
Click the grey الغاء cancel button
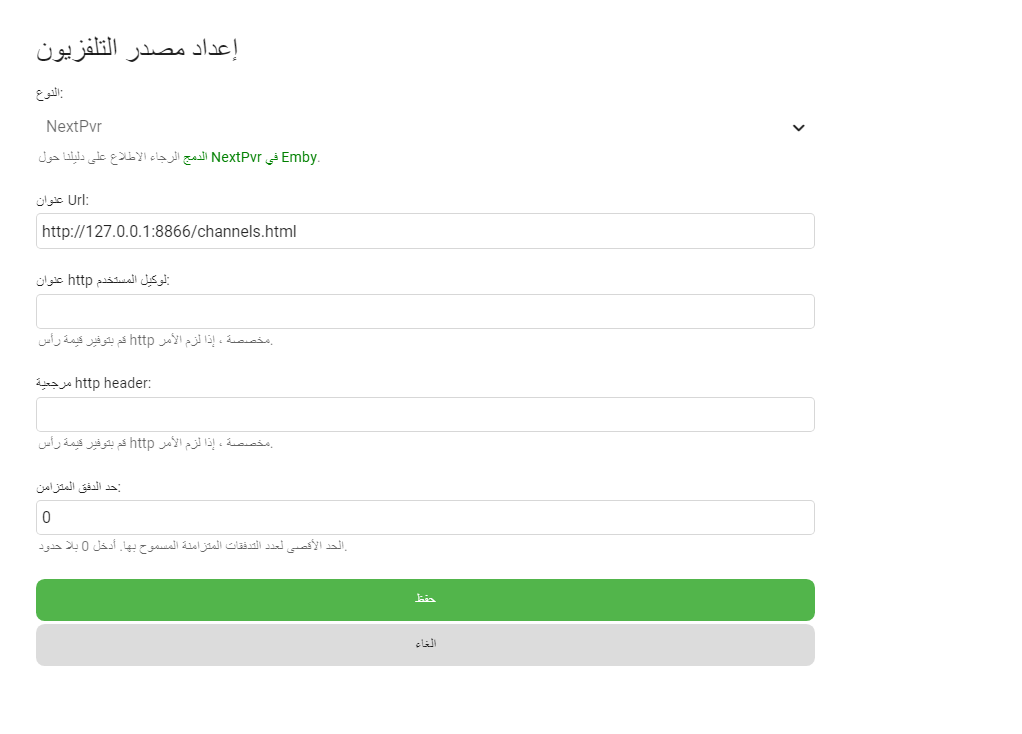click(x=425, y=645)
